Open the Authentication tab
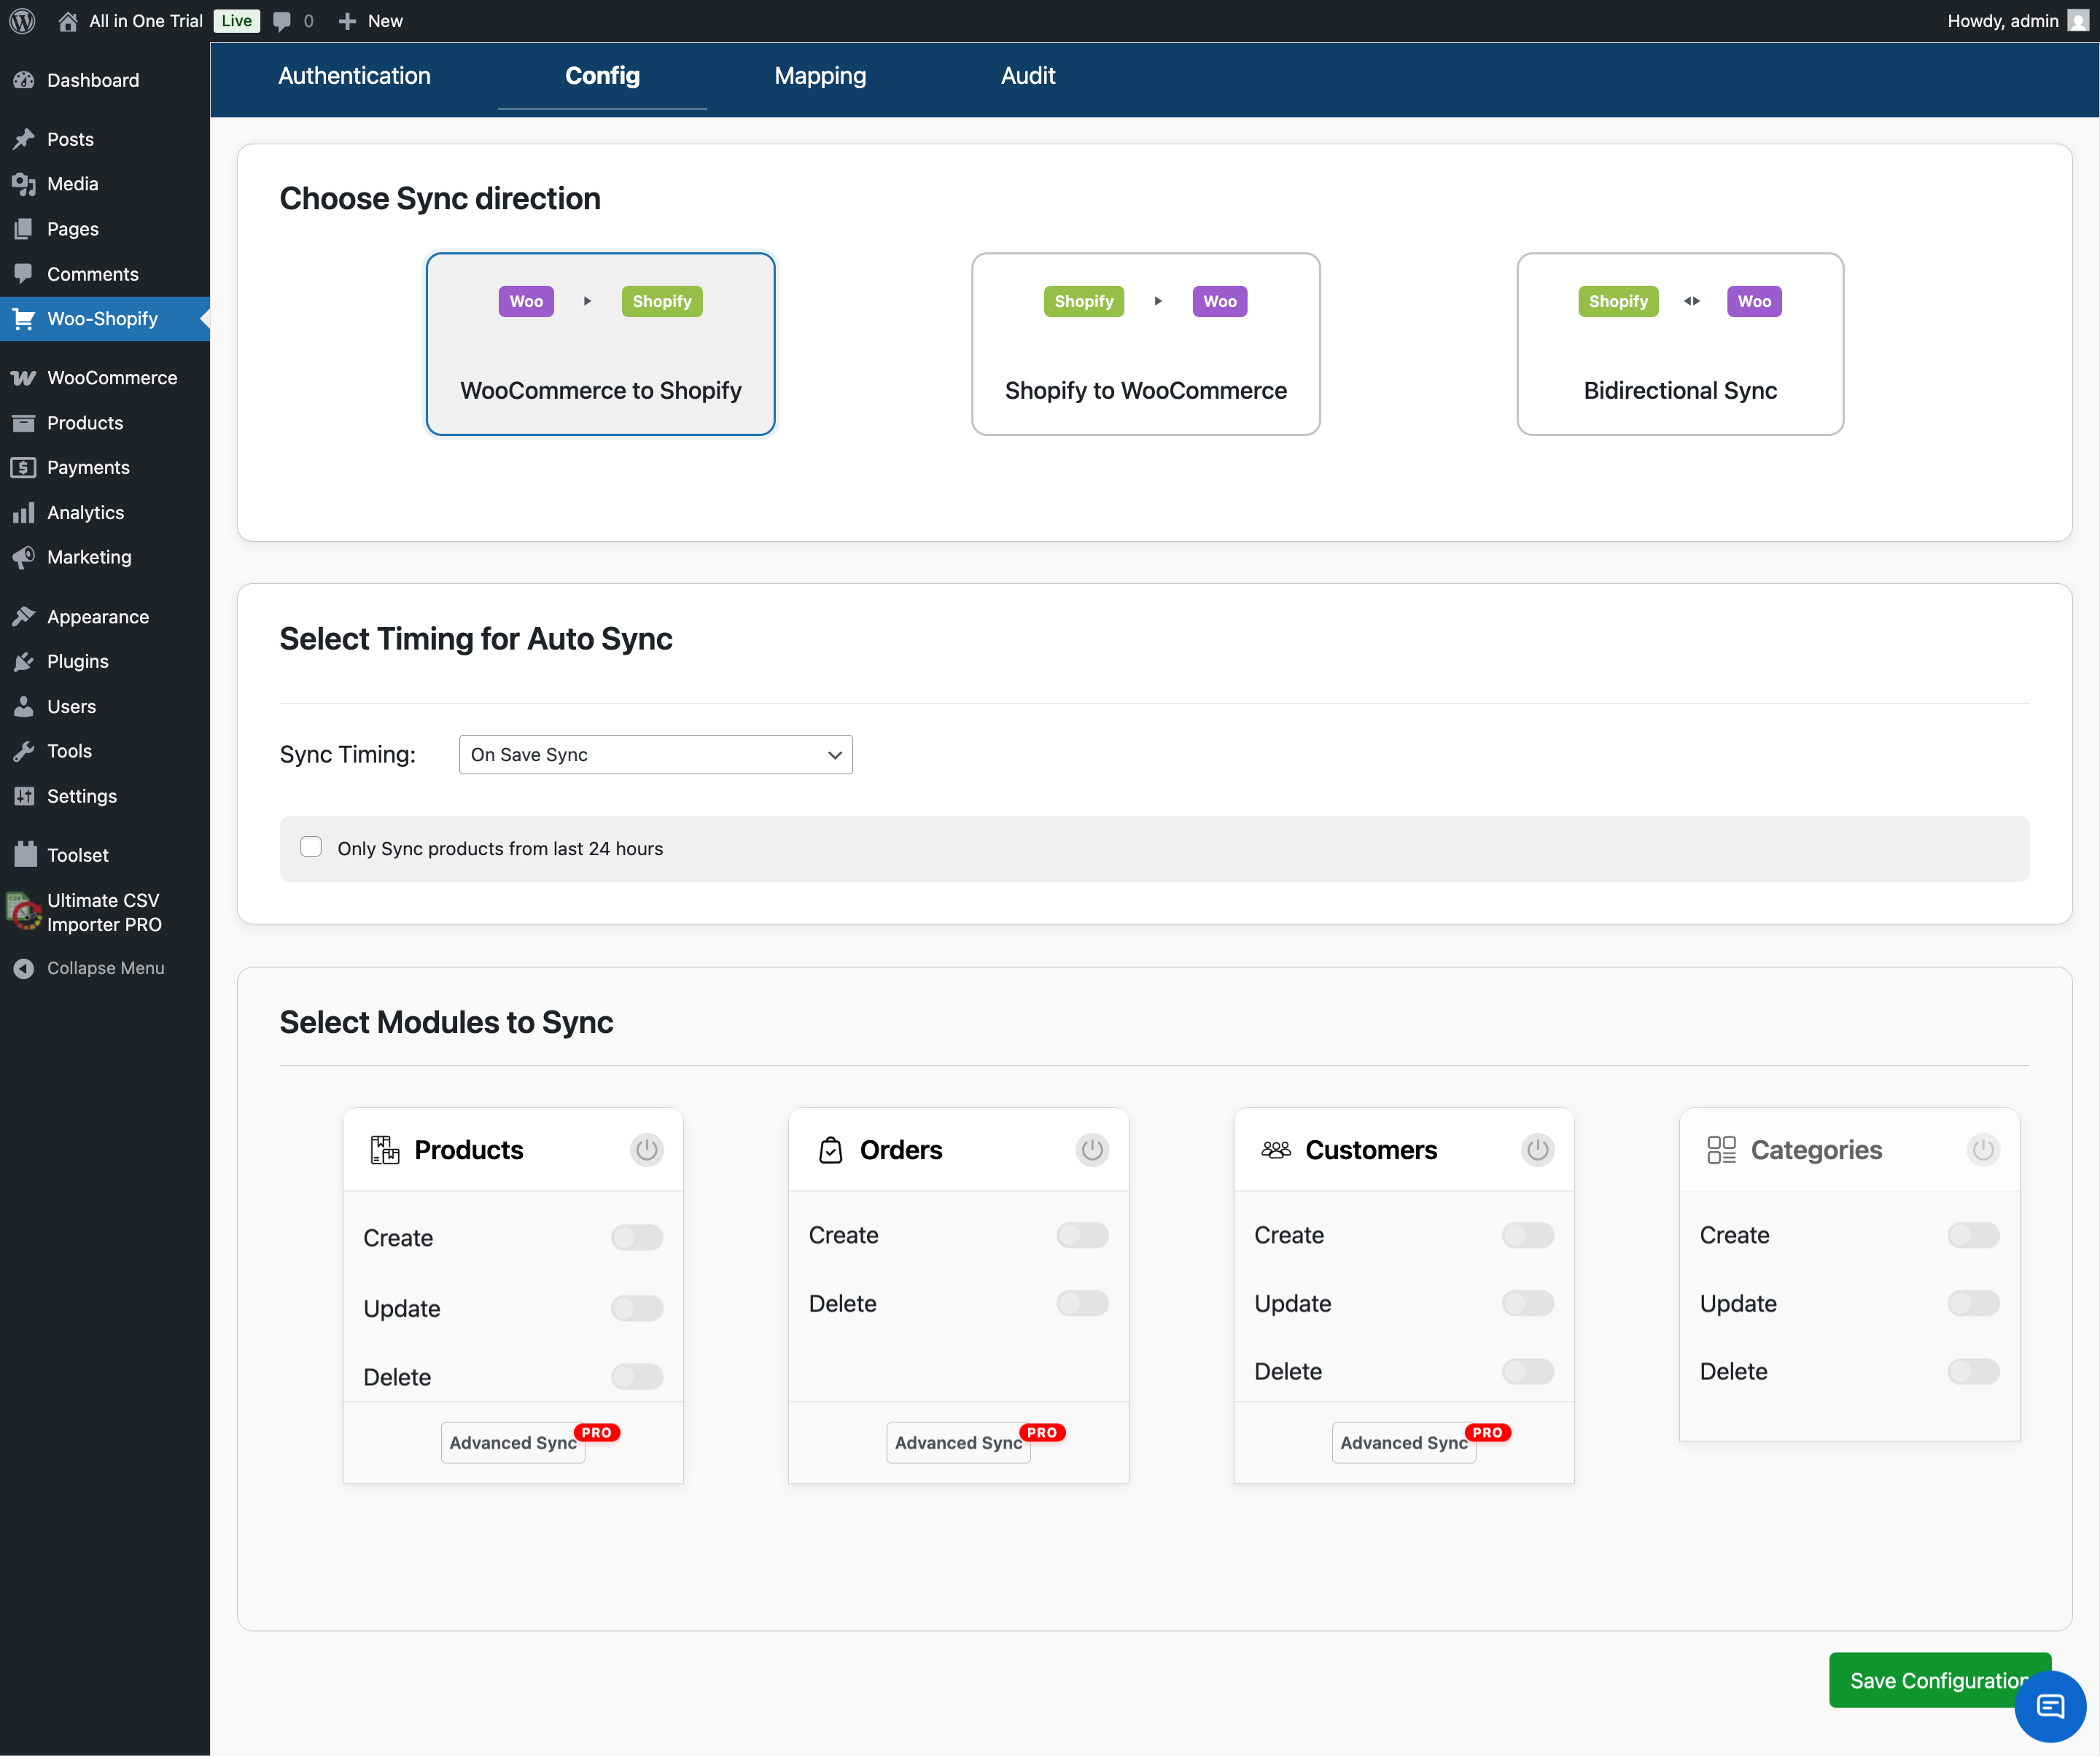 (x=354, y=76)
